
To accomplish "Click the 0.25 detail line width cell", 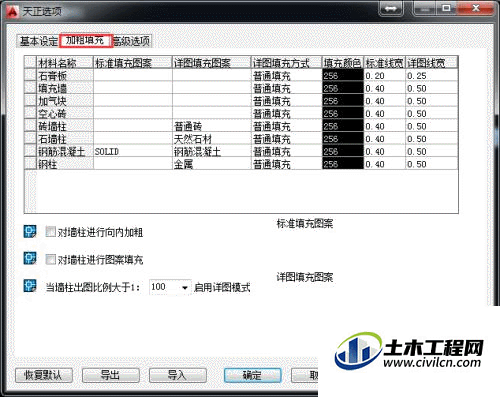I will click(x=432, y=76).
